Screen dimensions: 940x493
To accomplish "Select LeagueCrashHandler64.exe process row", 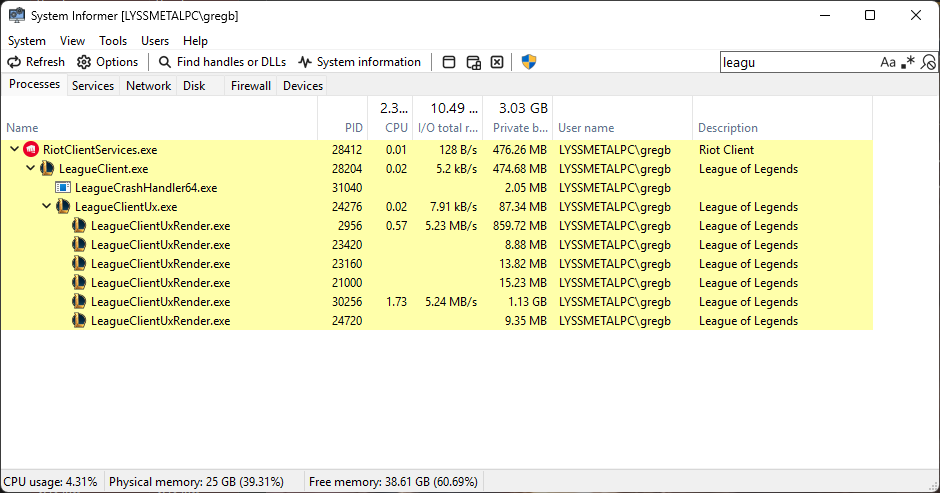I will coord(436,188).
